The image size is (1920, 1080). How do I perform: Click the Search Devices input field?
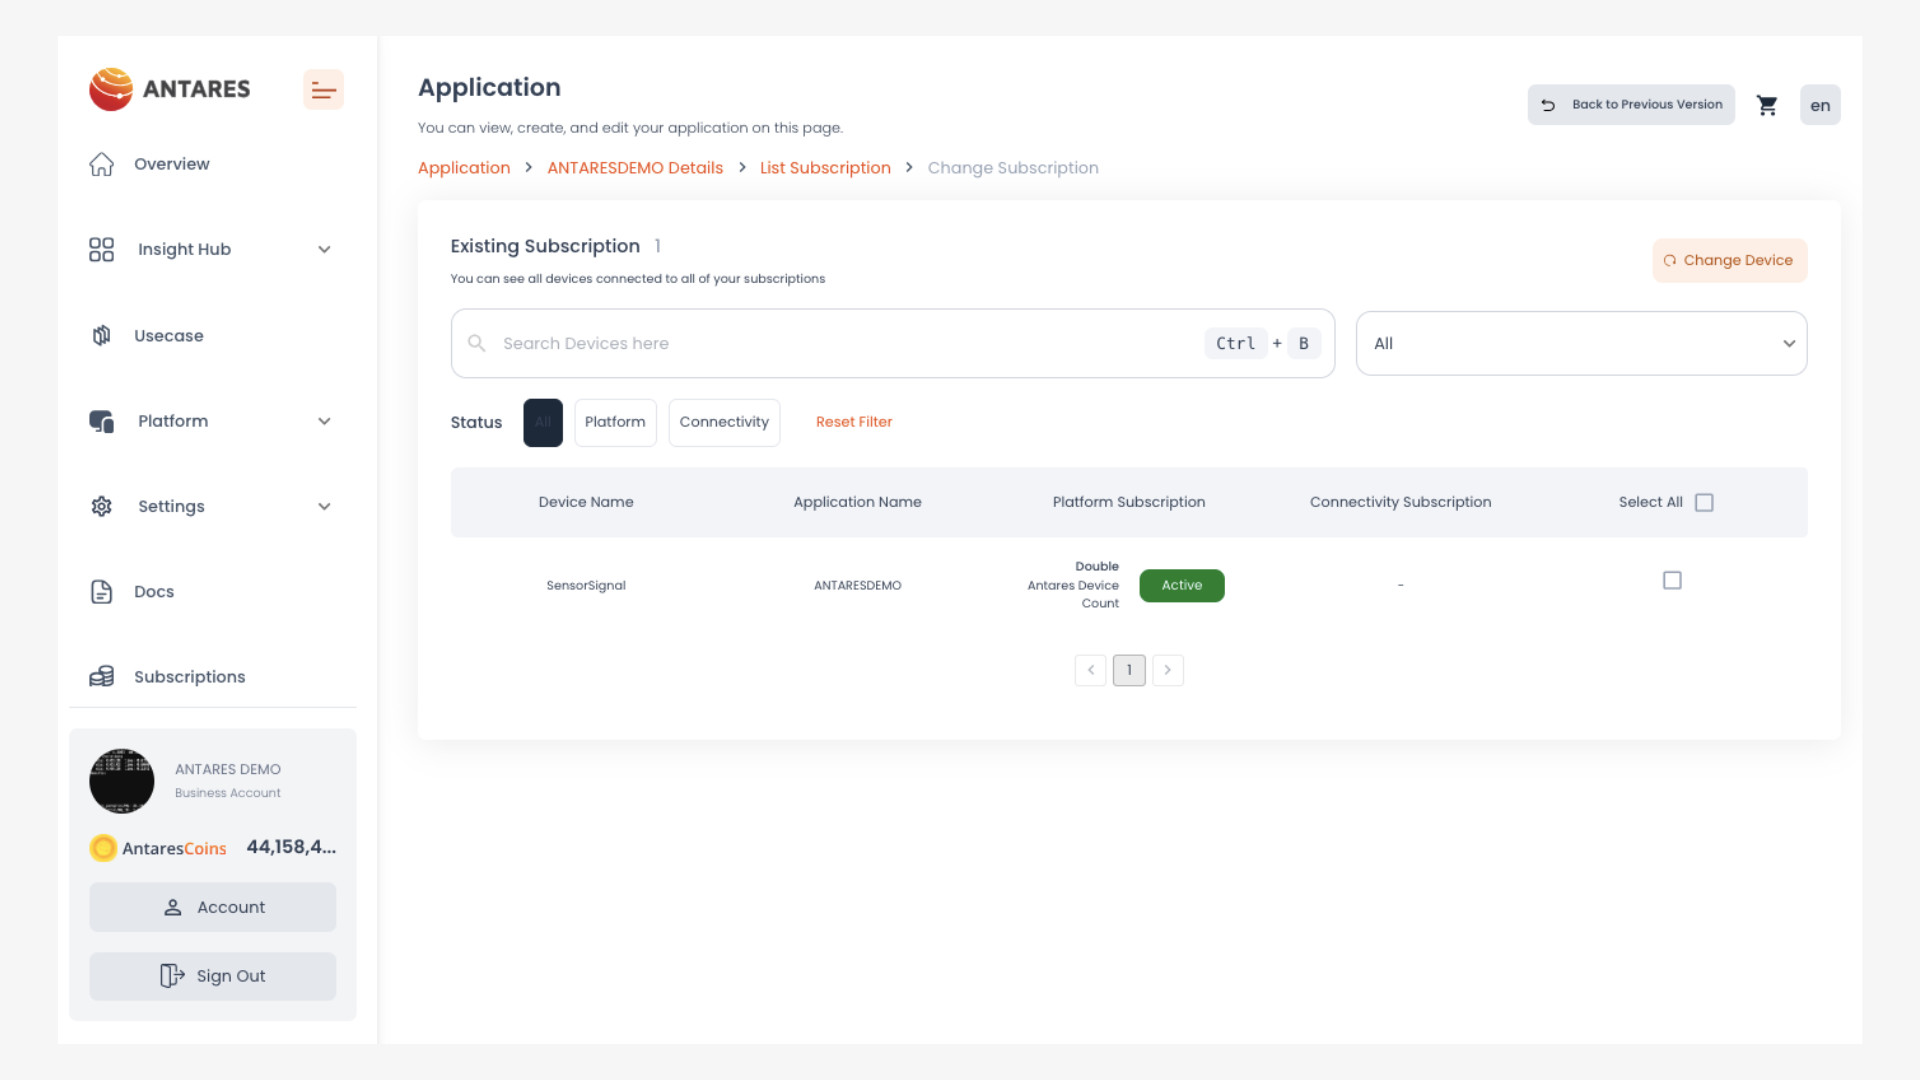tap(840, 344)
